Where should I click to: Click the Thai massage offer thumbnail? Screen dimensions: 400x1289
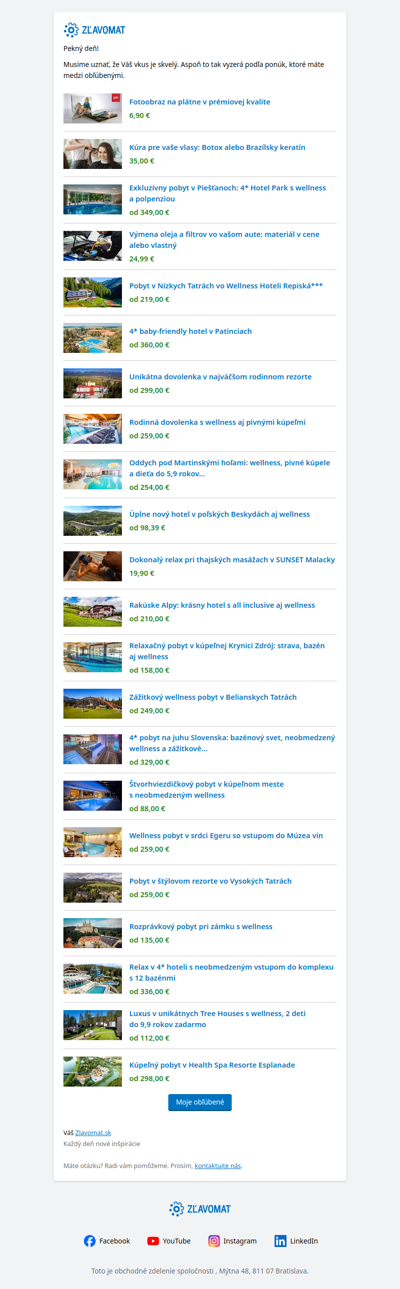coord(93,566)
